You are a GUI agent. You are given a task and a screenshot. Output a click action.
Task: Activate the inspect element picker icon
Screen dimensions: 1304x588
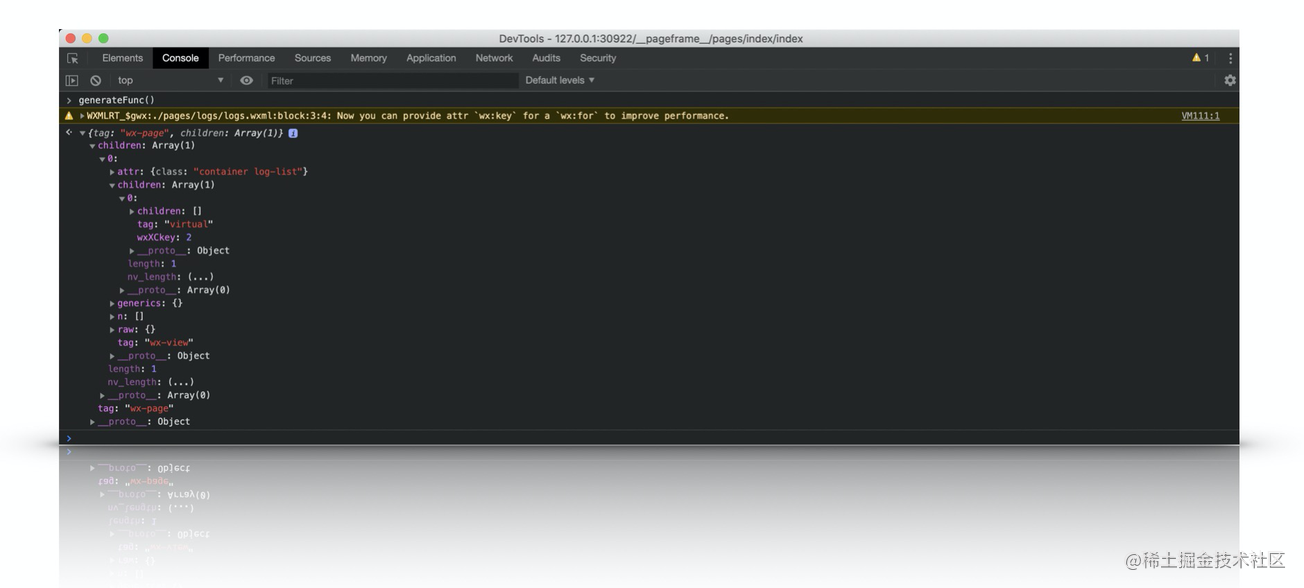click(x=72, y=58)
